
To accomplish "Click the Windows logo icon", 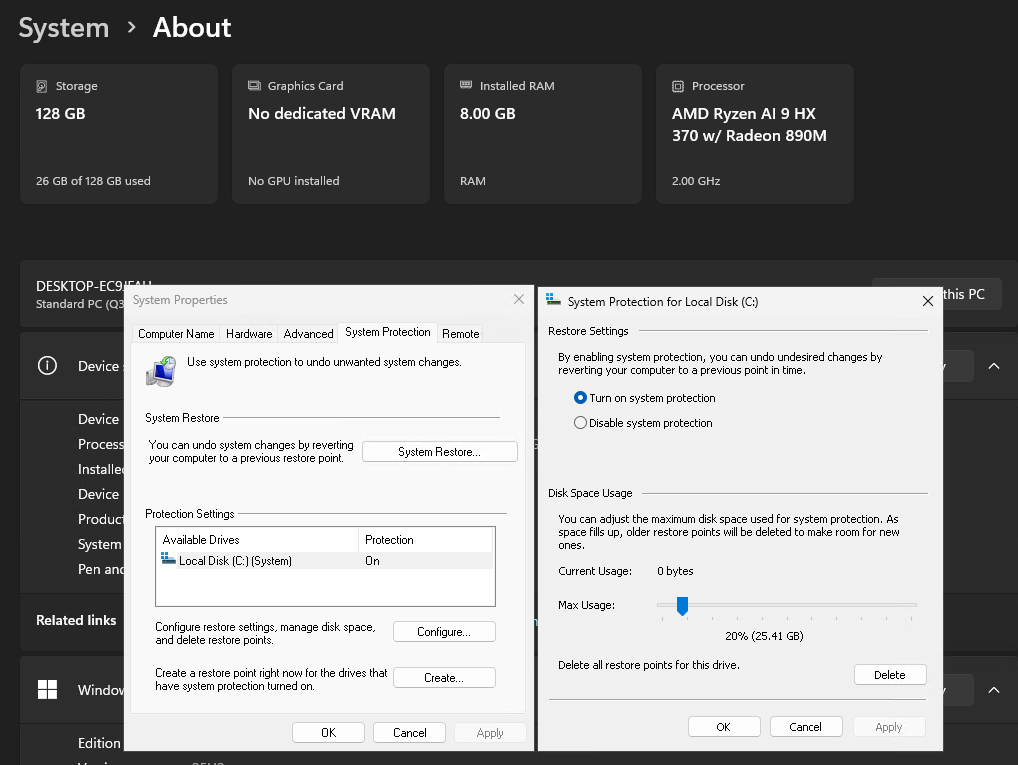I will tap(47, 690).
